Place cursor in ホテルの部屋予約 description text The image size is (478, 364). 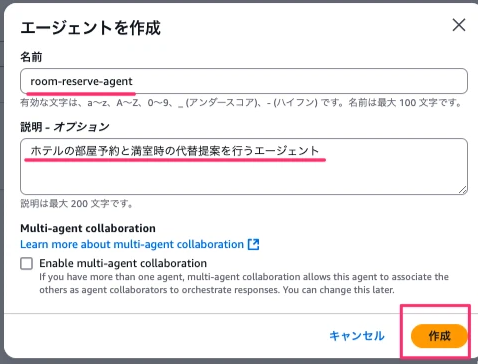pos(175,151)
